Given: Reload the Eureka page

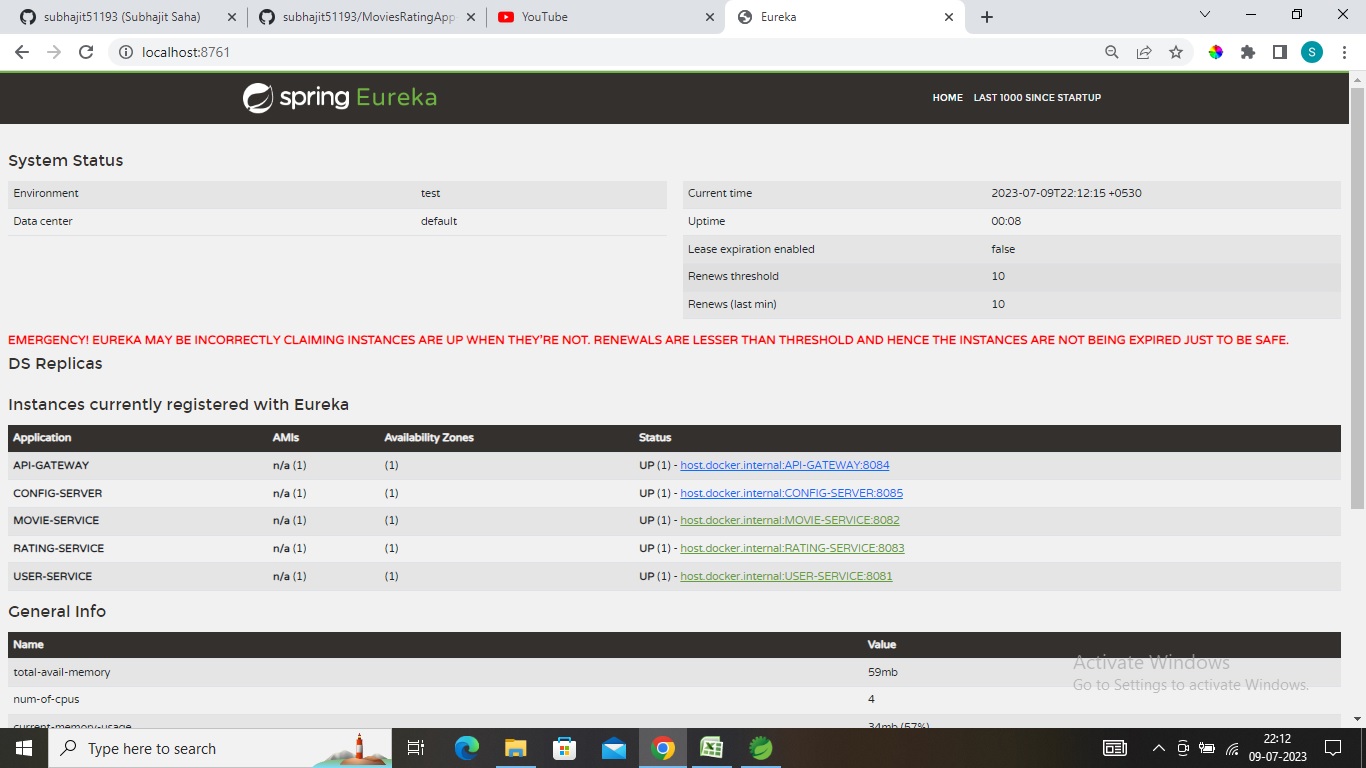Looking at the screenshot, I should tap(86, 52).
